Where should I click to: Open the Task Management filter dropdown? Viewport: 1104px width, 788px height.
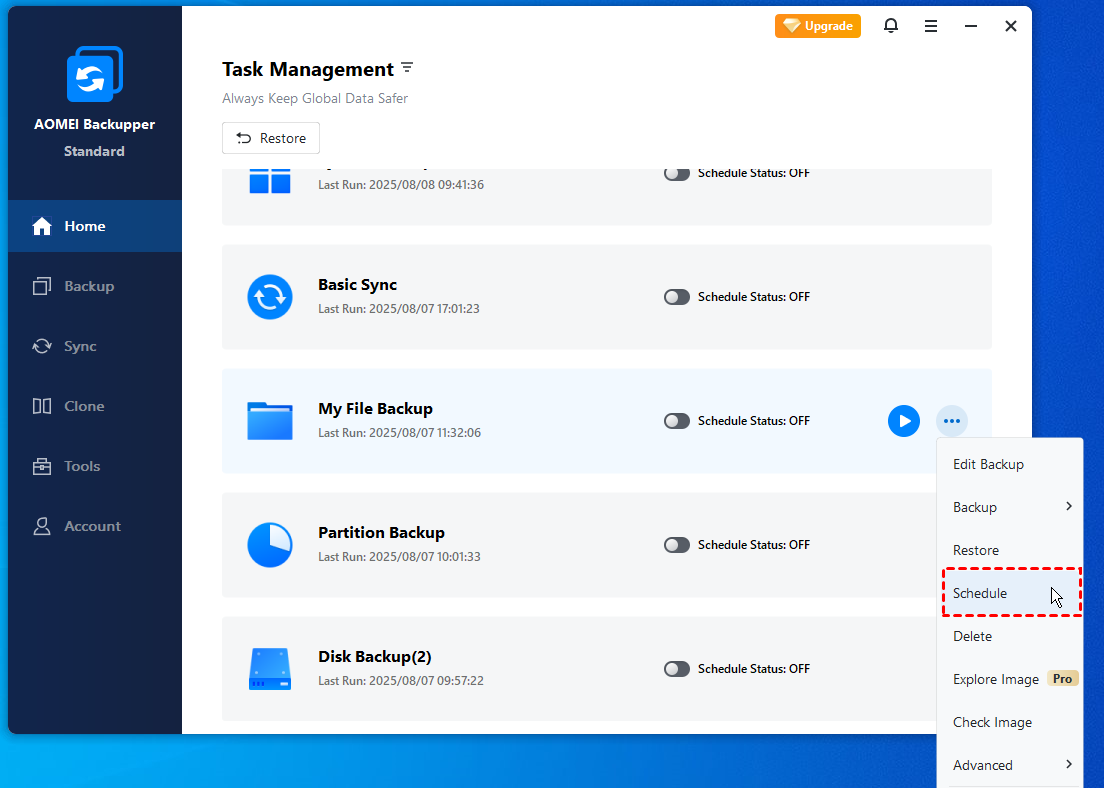coord(407,68)
